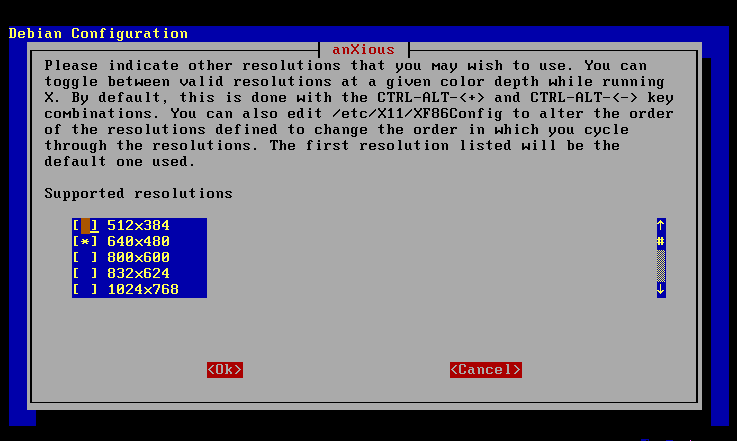Click the 'Supported resolutions' list heading
Image resolution: width=737 pixels, height=441 pixels.
tap(138, 193)
